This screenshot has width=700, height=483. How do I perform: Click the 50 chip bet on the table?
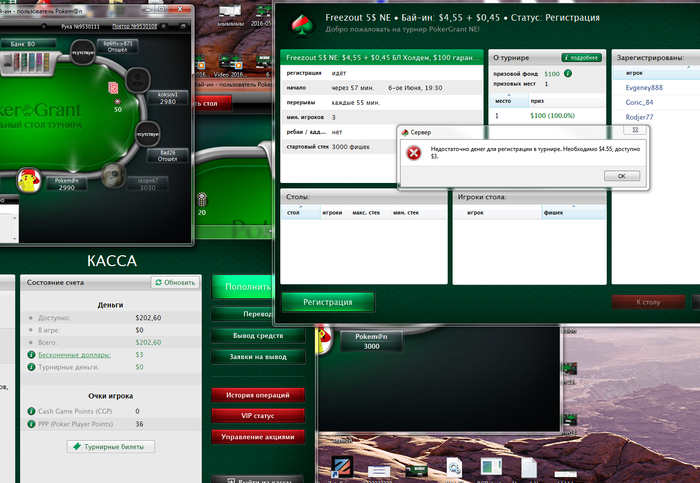click(x=118, y=105)
